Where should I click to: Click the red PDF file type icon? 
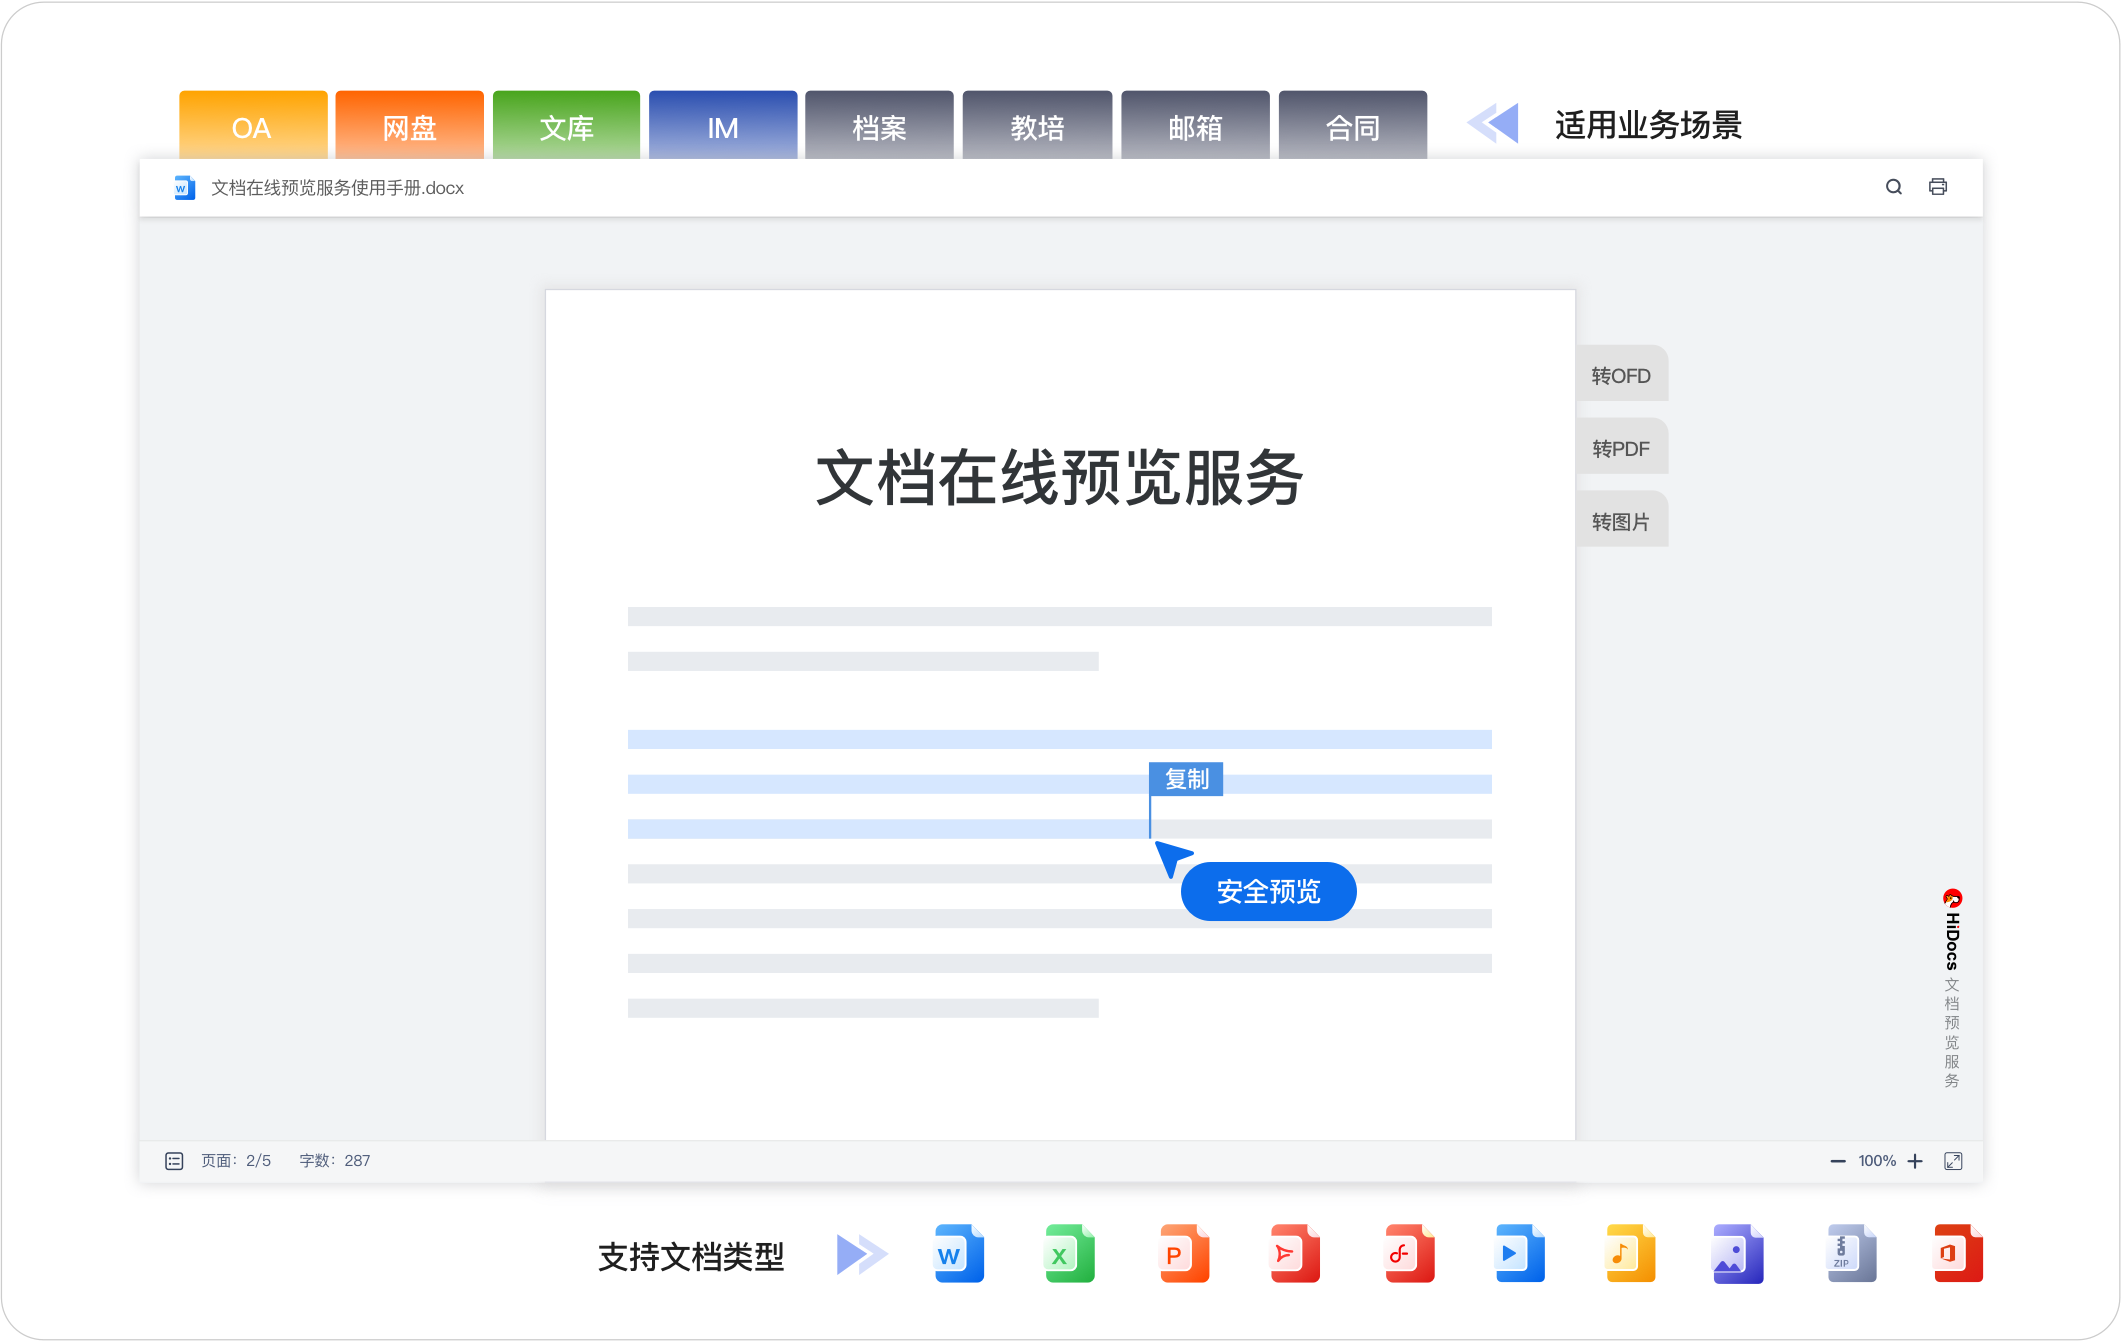tap(1295, 1253)
